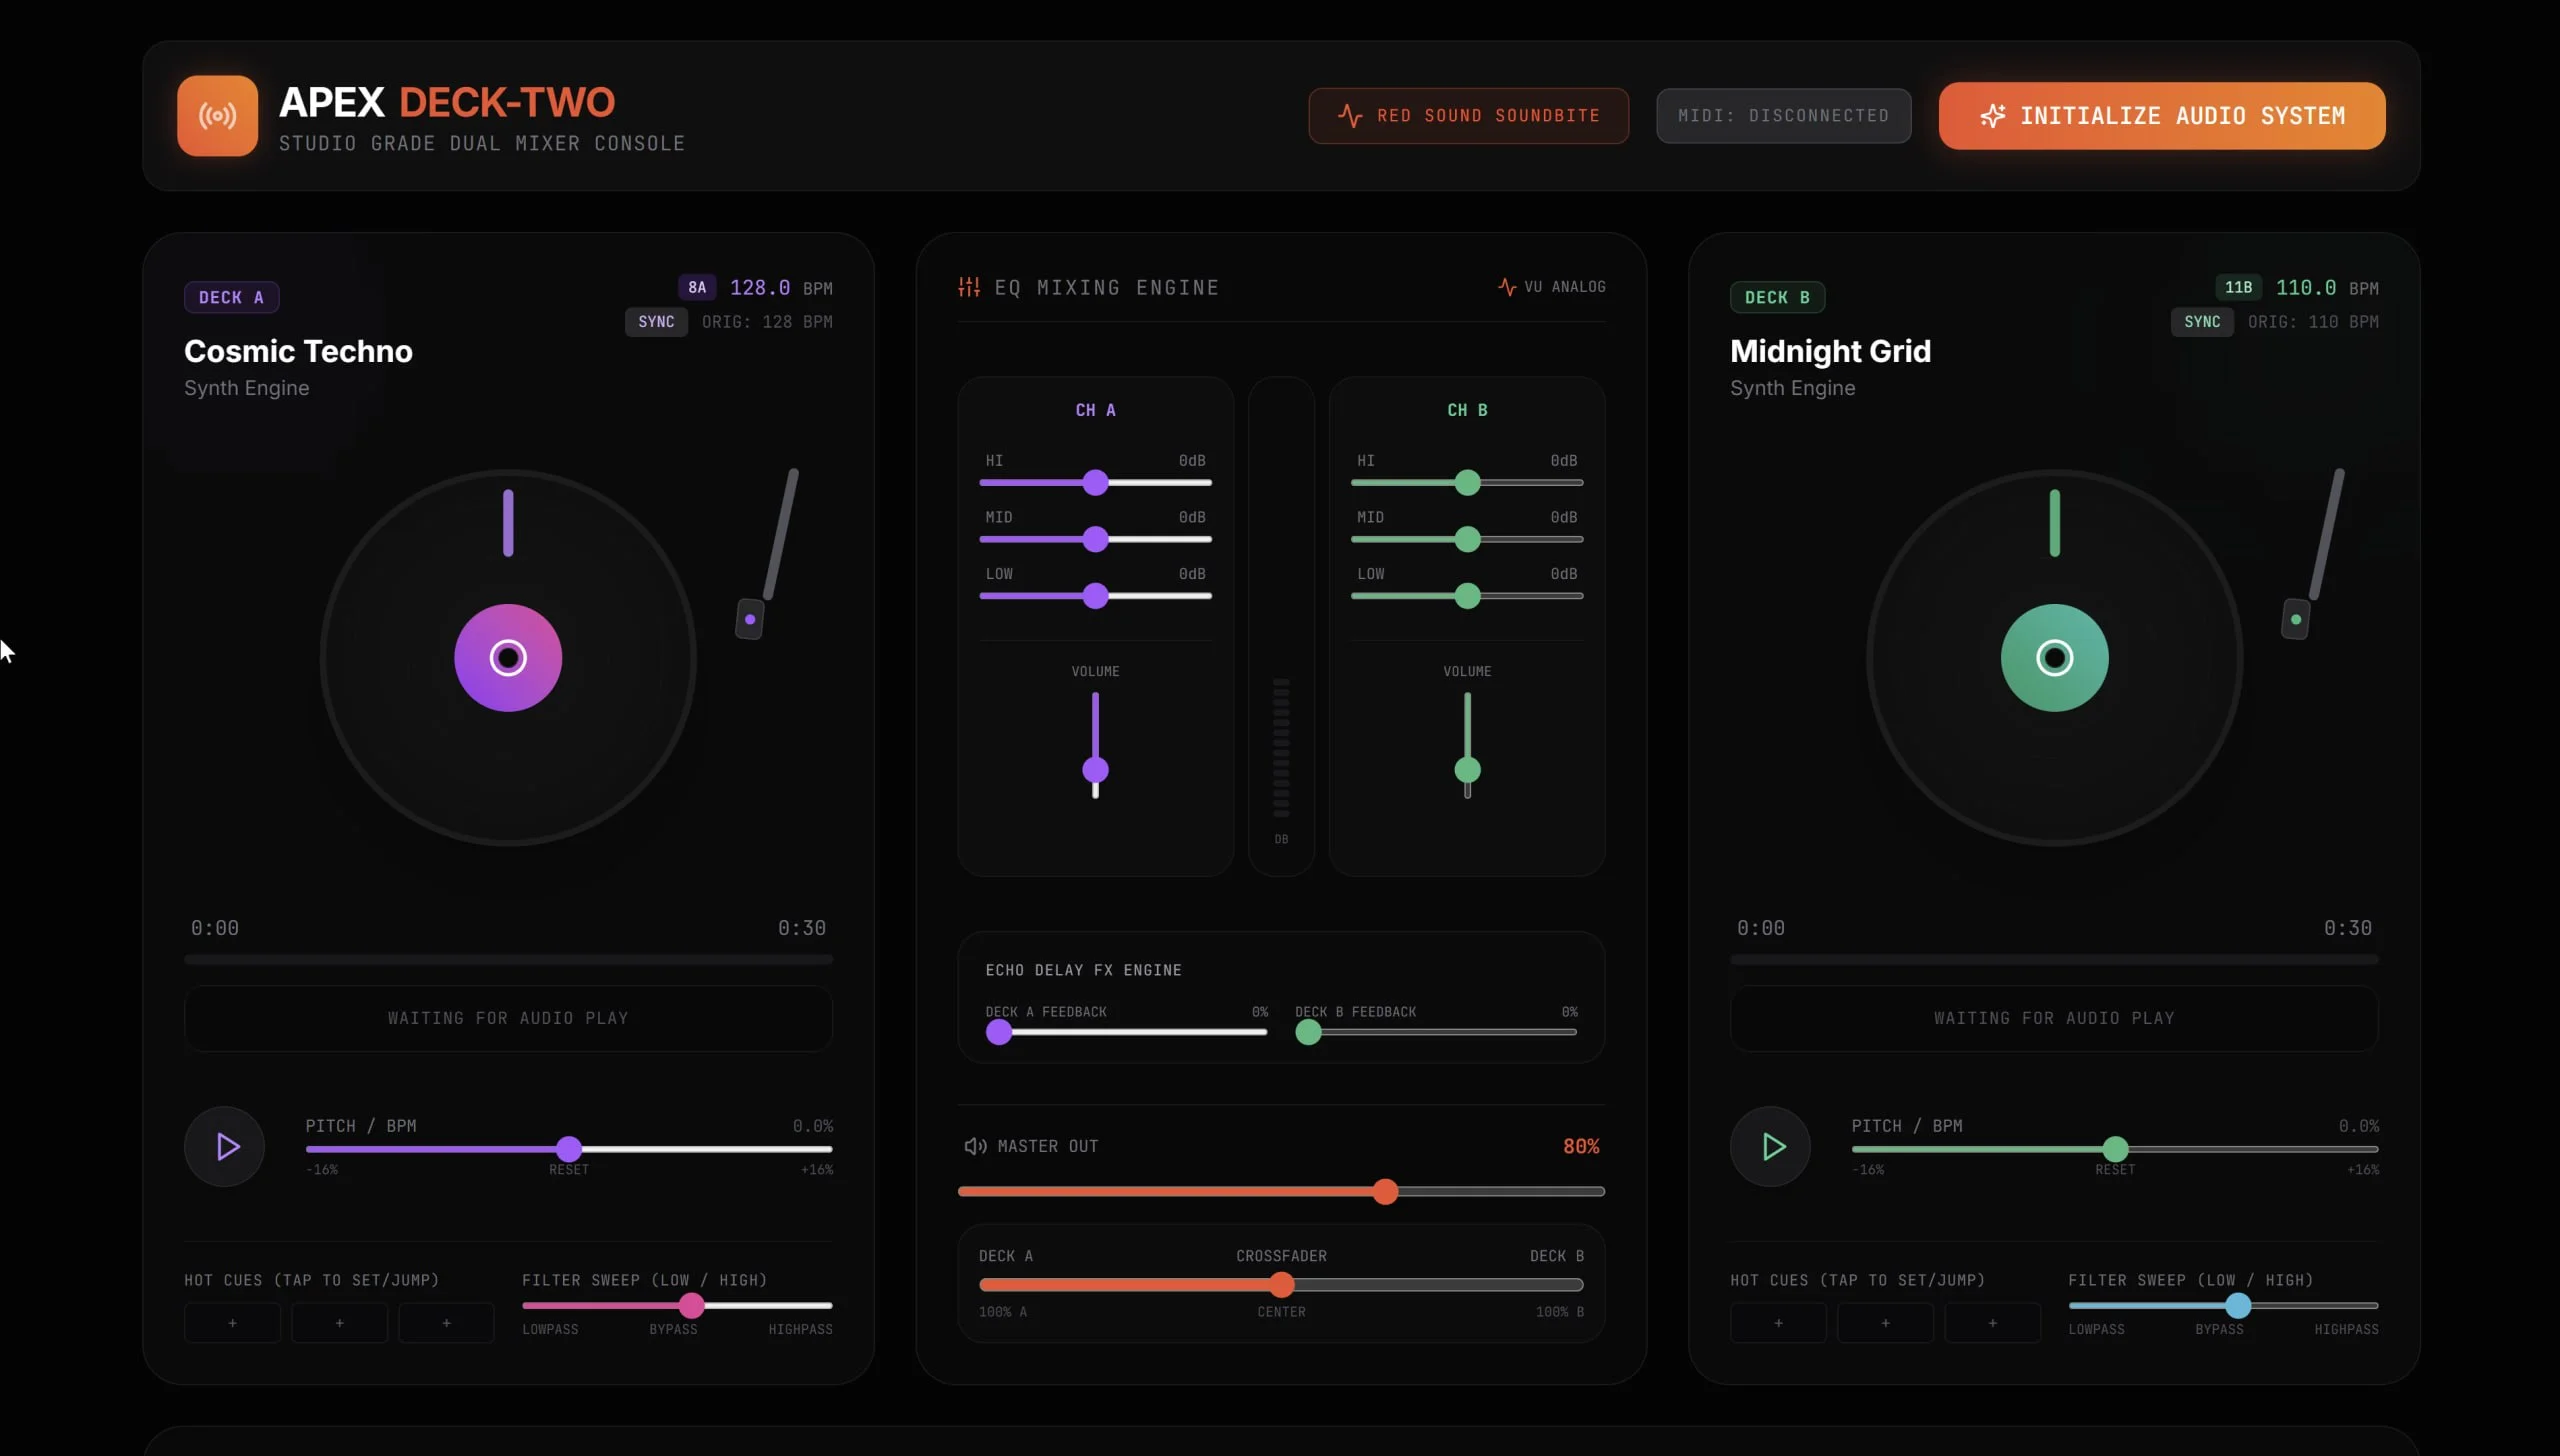Click the 80% Master Out value
Viewport: 2560px width, 1456px height.
click(1581, 1146)
